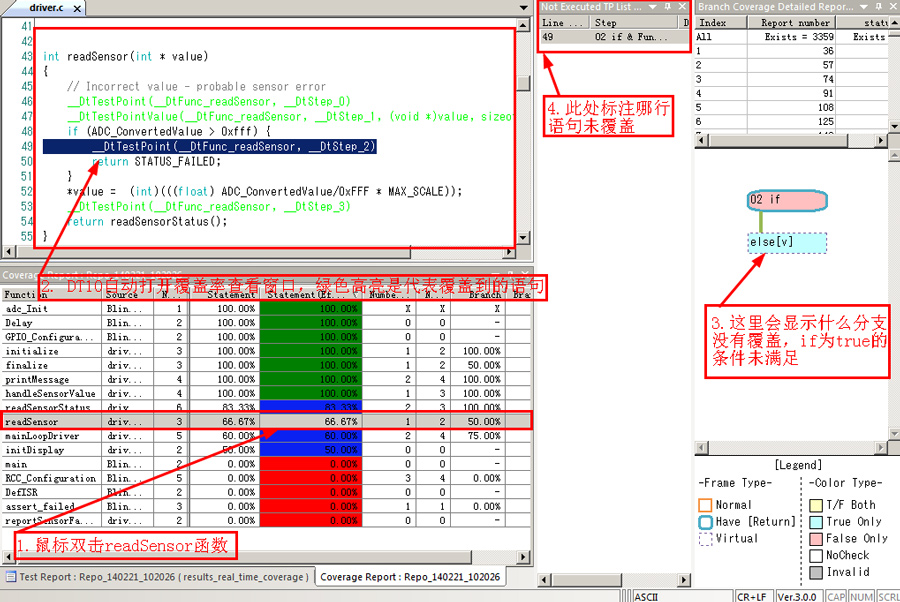This screenshot has height=602, width=900.
Task: Sort Not Executed list by Step column
Action: coord(634,23)
